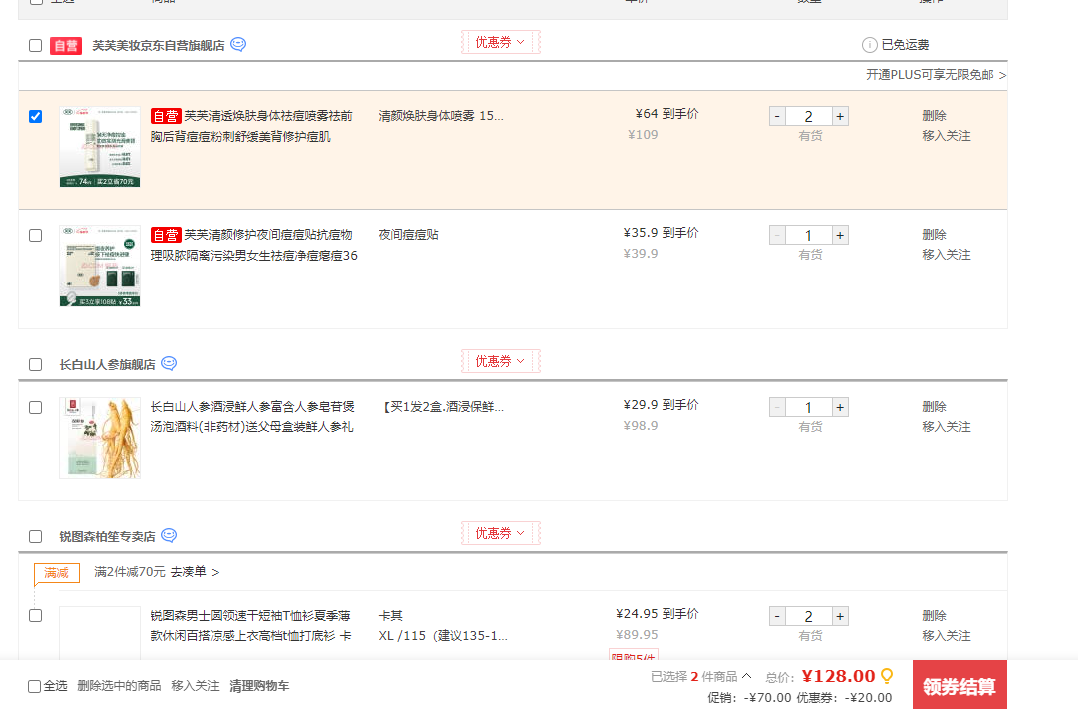Open 锐图森柏笙专卖店 store name
This screenshot has width=1078, height=709.
click(x=107, y=536)
